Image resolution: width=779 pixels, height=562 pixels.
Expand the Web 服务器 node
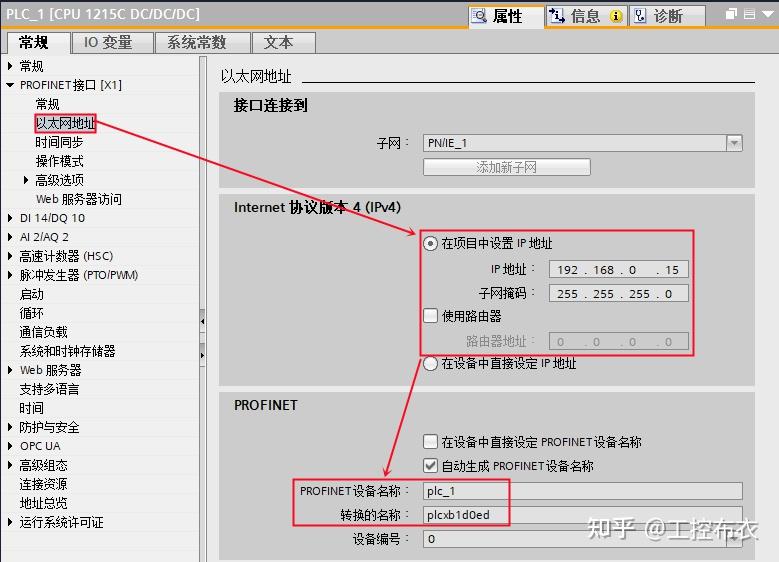click(x=10, y=370)
